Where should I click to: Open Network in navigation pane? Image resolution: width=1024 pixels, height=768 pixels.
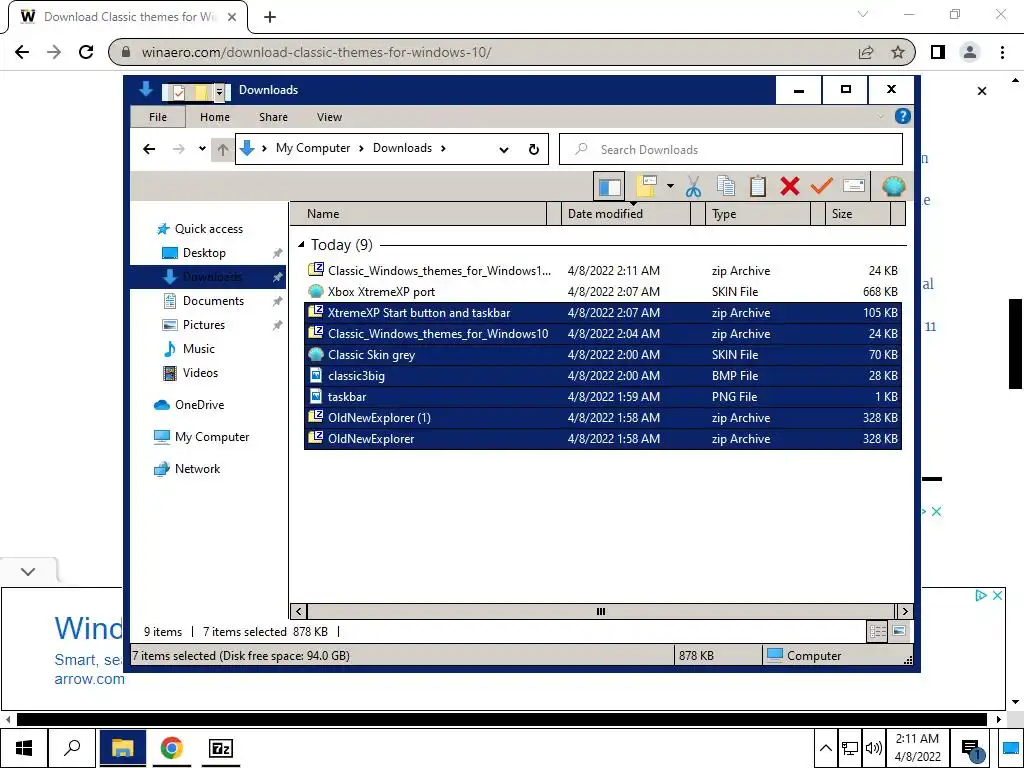pos(197,469)
